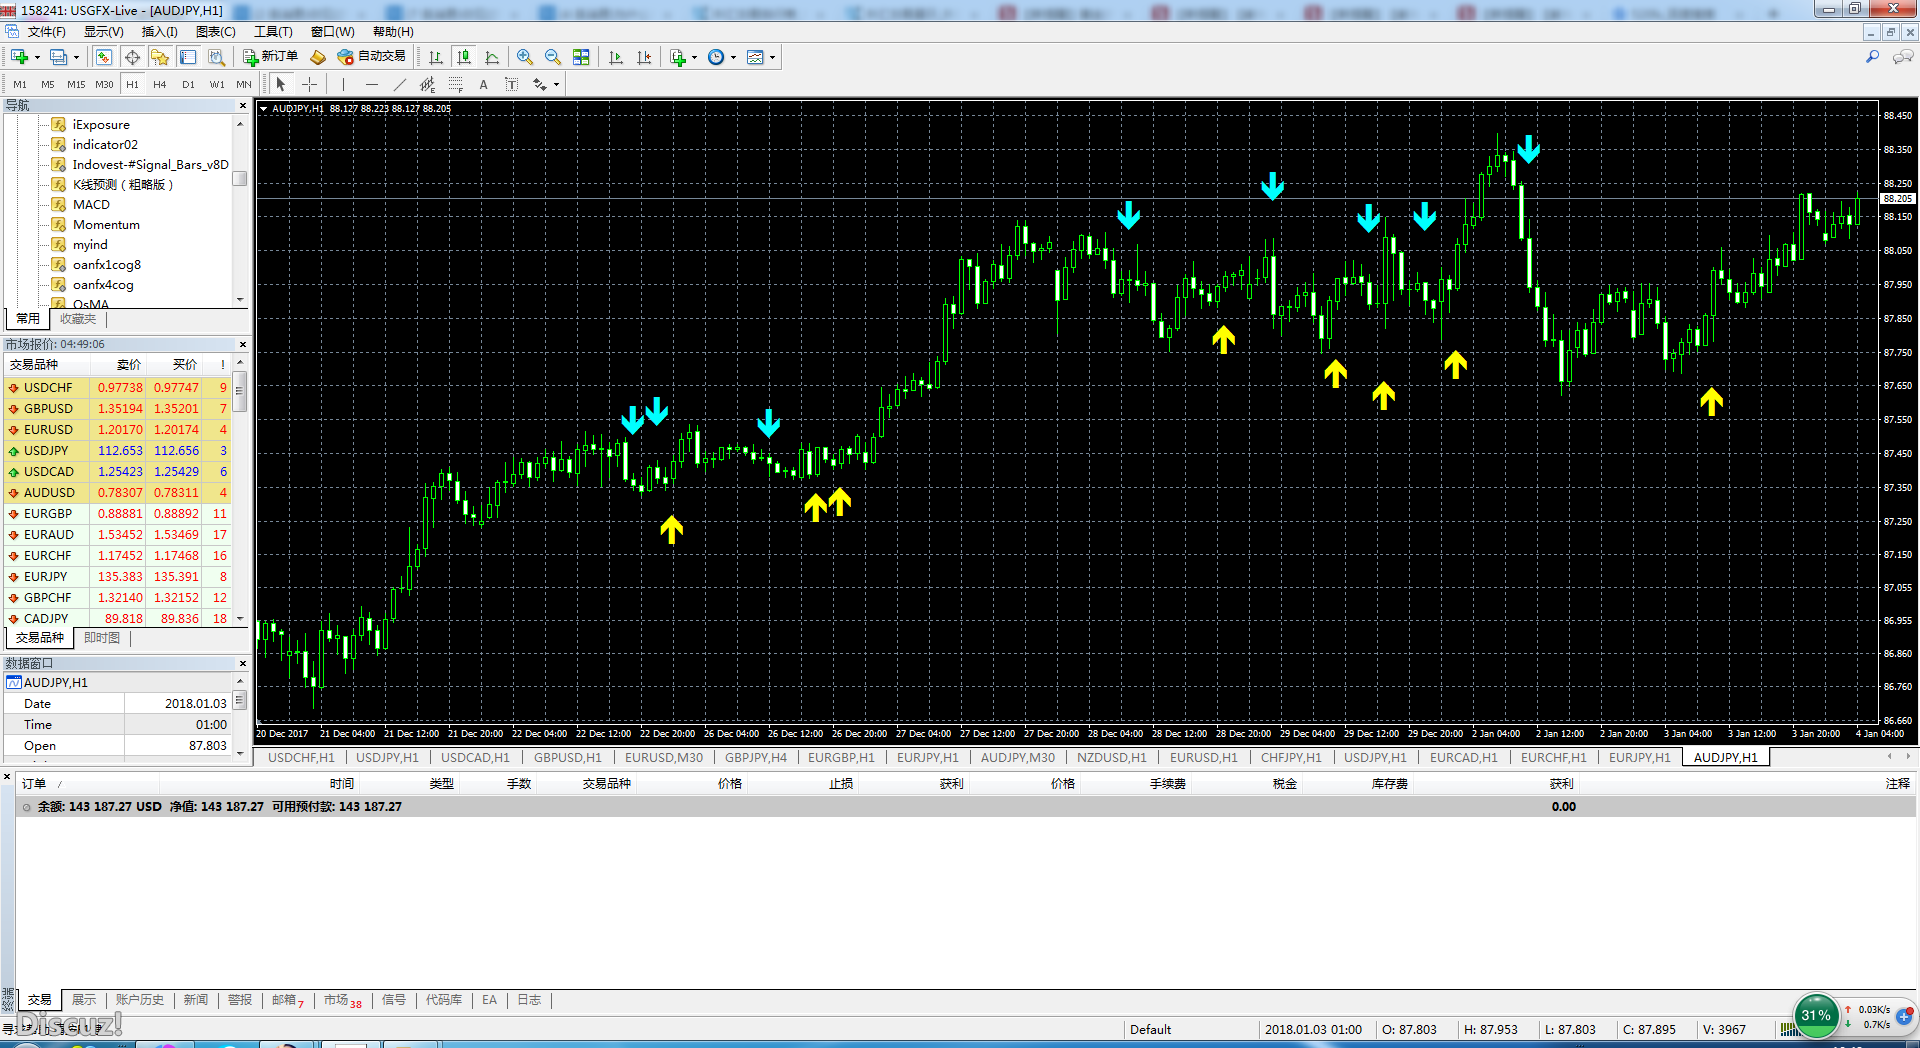Open the Templates dropdown arrow
This screenshot has width=1920, height=1048.
point(772,57)
